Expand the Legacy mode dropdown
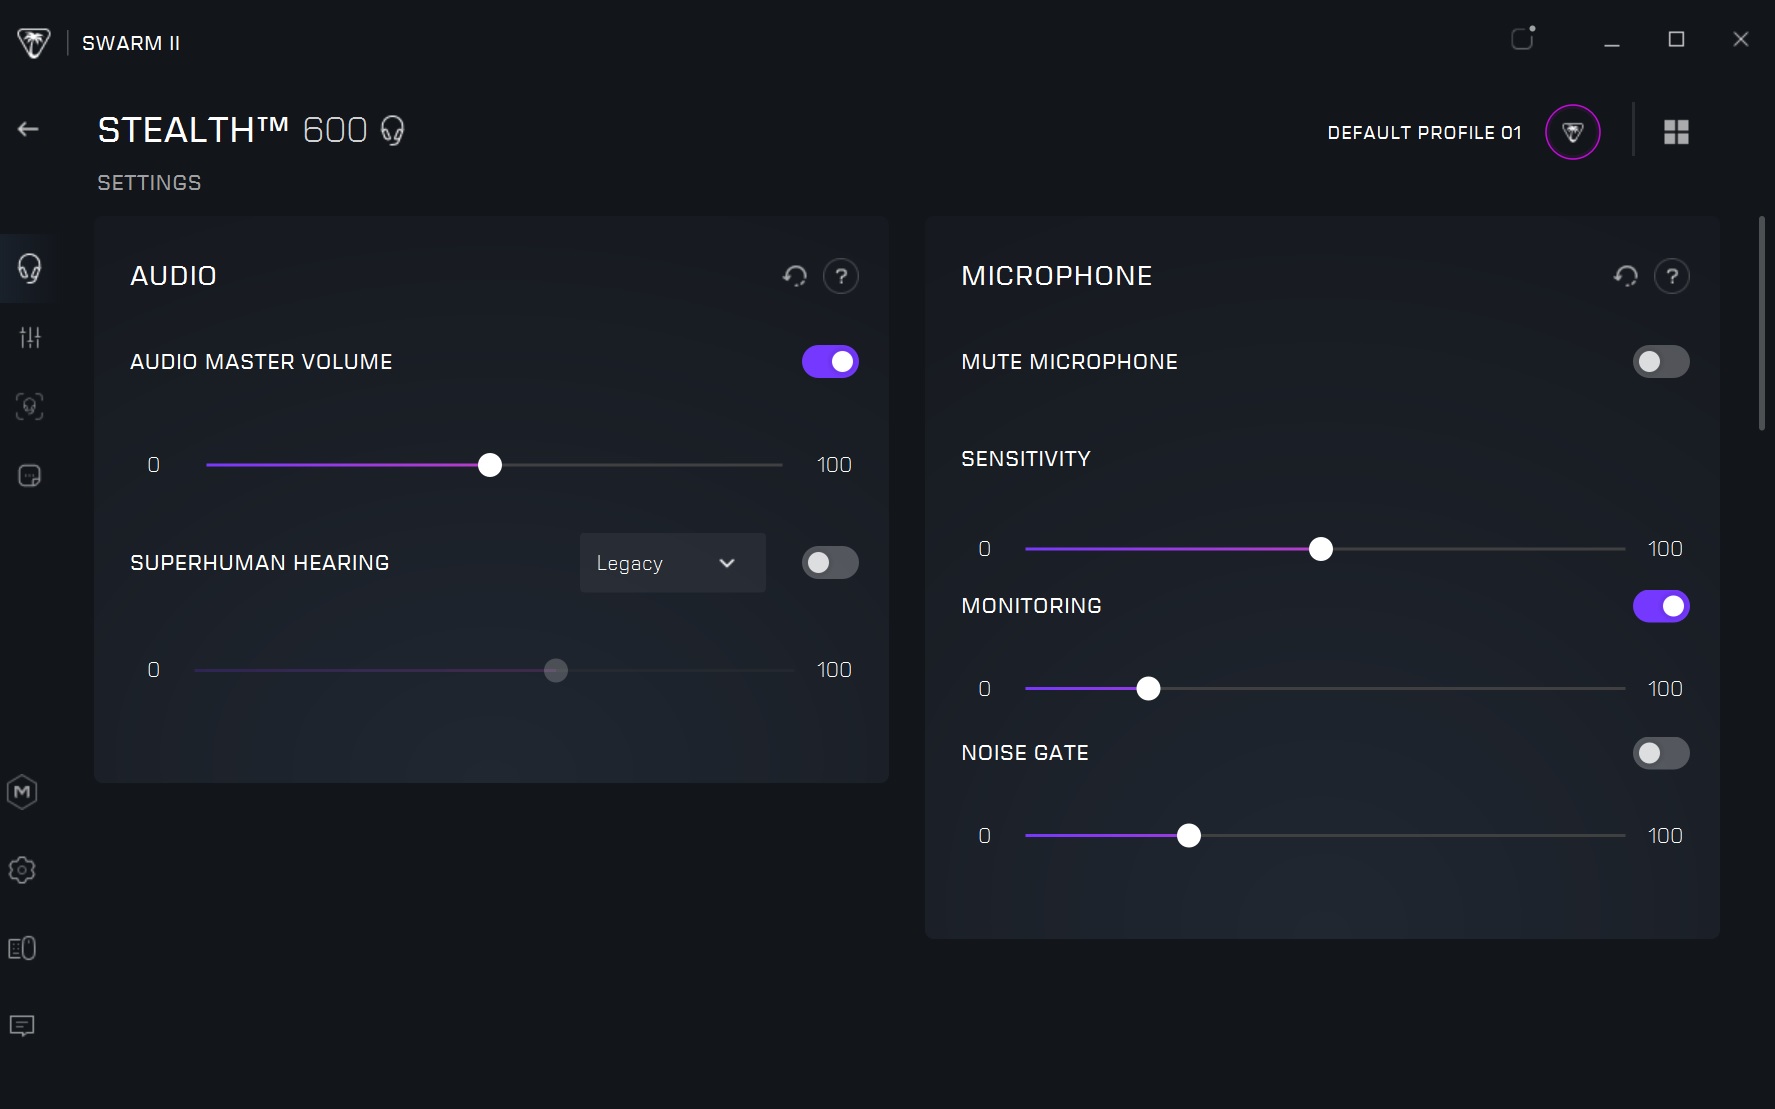Screen dimensions: 1775x1109 [672, 563]
